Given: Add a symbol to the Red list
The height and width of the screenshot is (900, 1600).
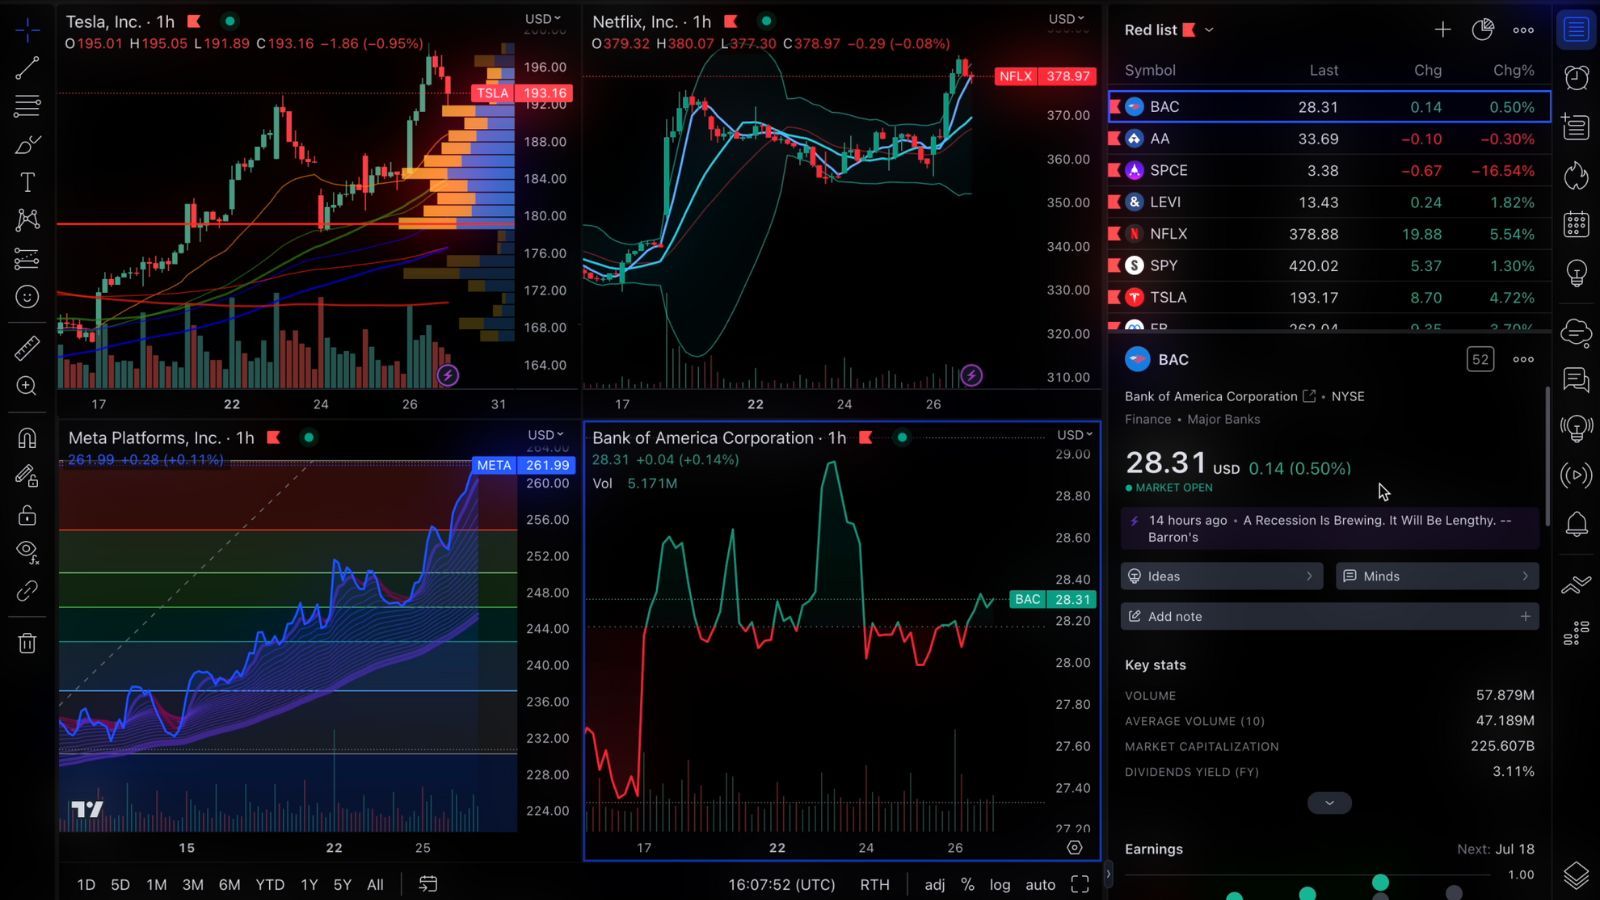Looking at the screenshot, I should click(x=1442, y=30).
